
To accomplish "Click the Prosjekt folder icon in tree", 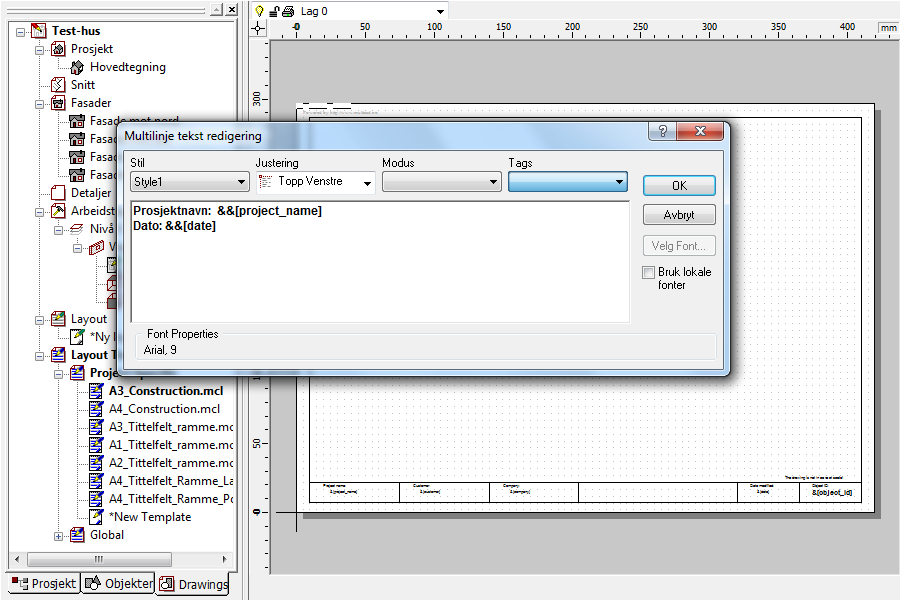I will (58, 49).
